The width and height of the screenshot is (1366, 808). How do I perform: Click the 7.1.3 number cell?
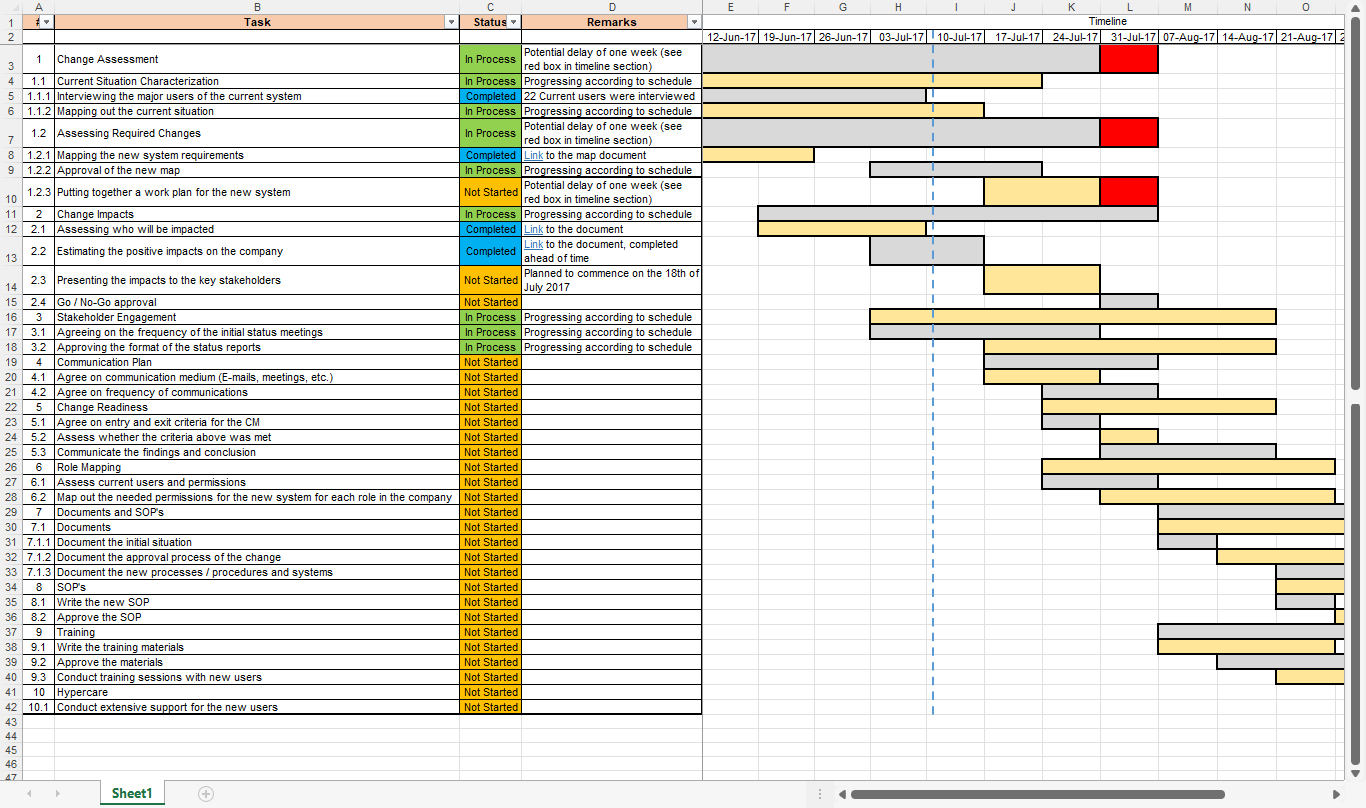coord(38,572)
